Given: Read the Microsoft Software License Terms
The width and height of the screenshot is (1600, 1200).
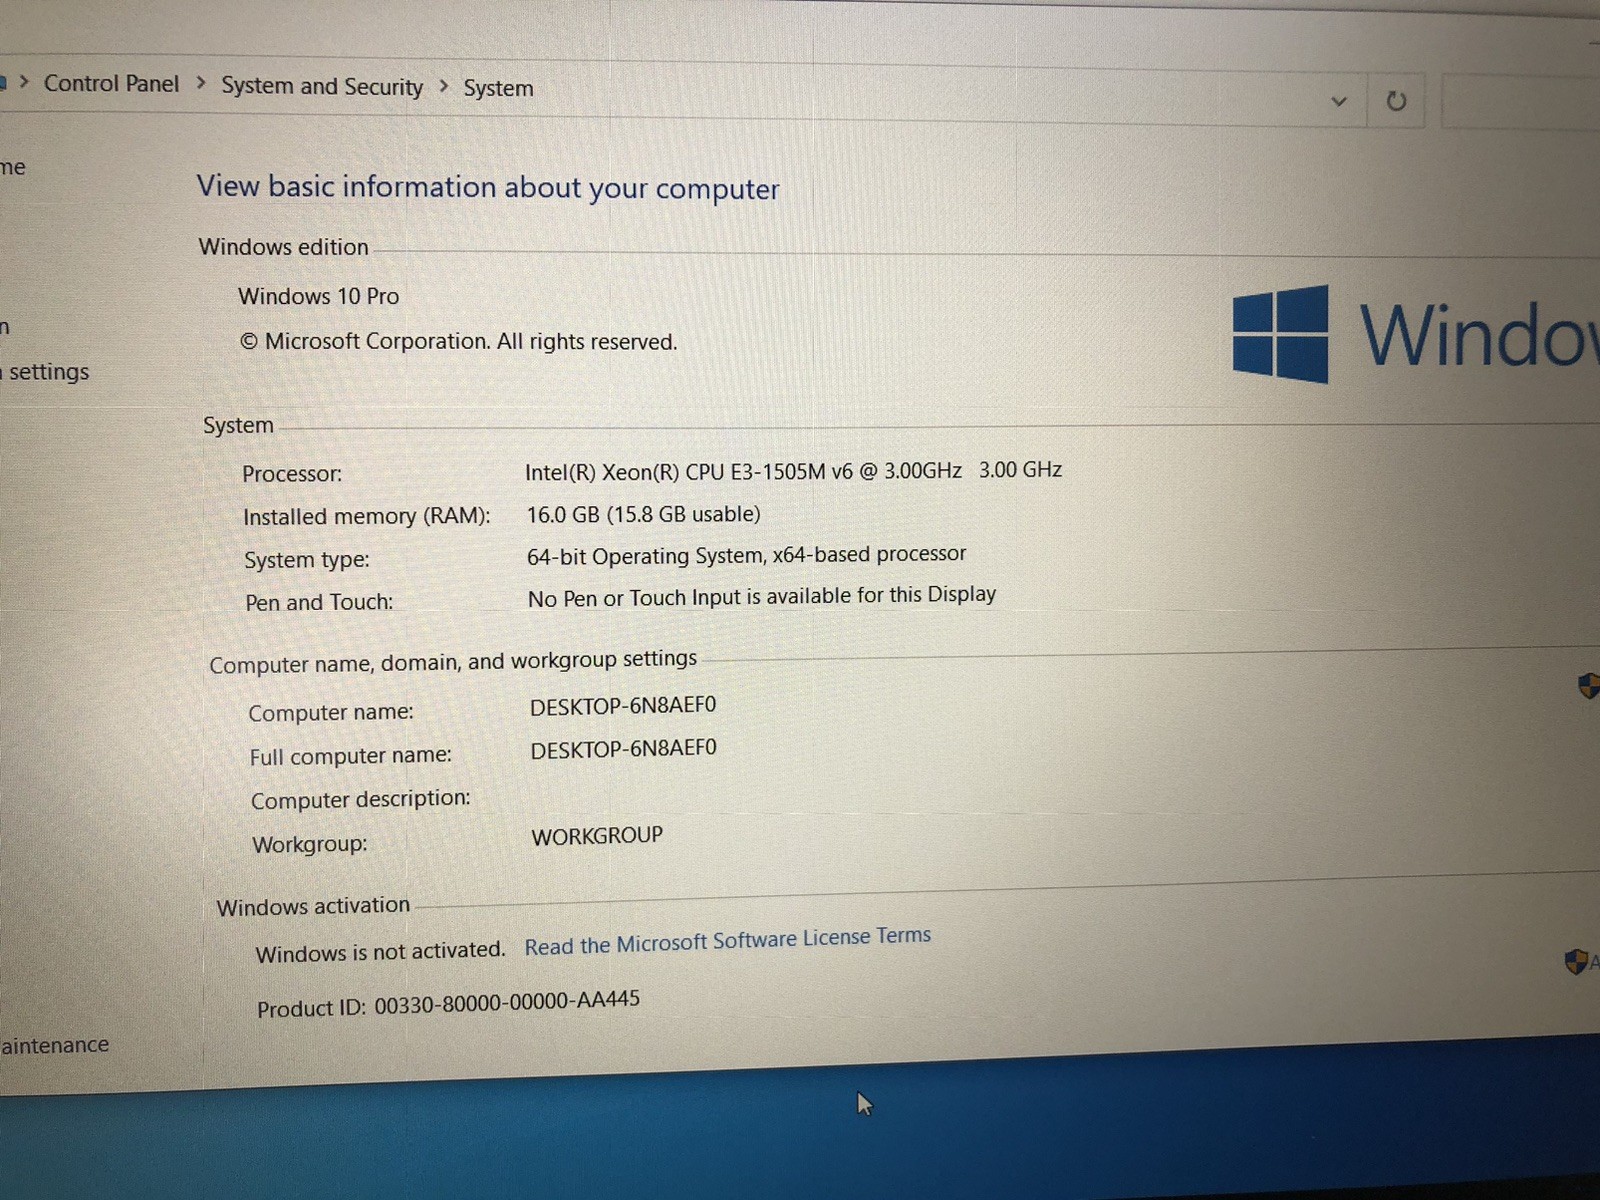Looking at the screenshot, I should pyautogui.click(x=727, y=941).
